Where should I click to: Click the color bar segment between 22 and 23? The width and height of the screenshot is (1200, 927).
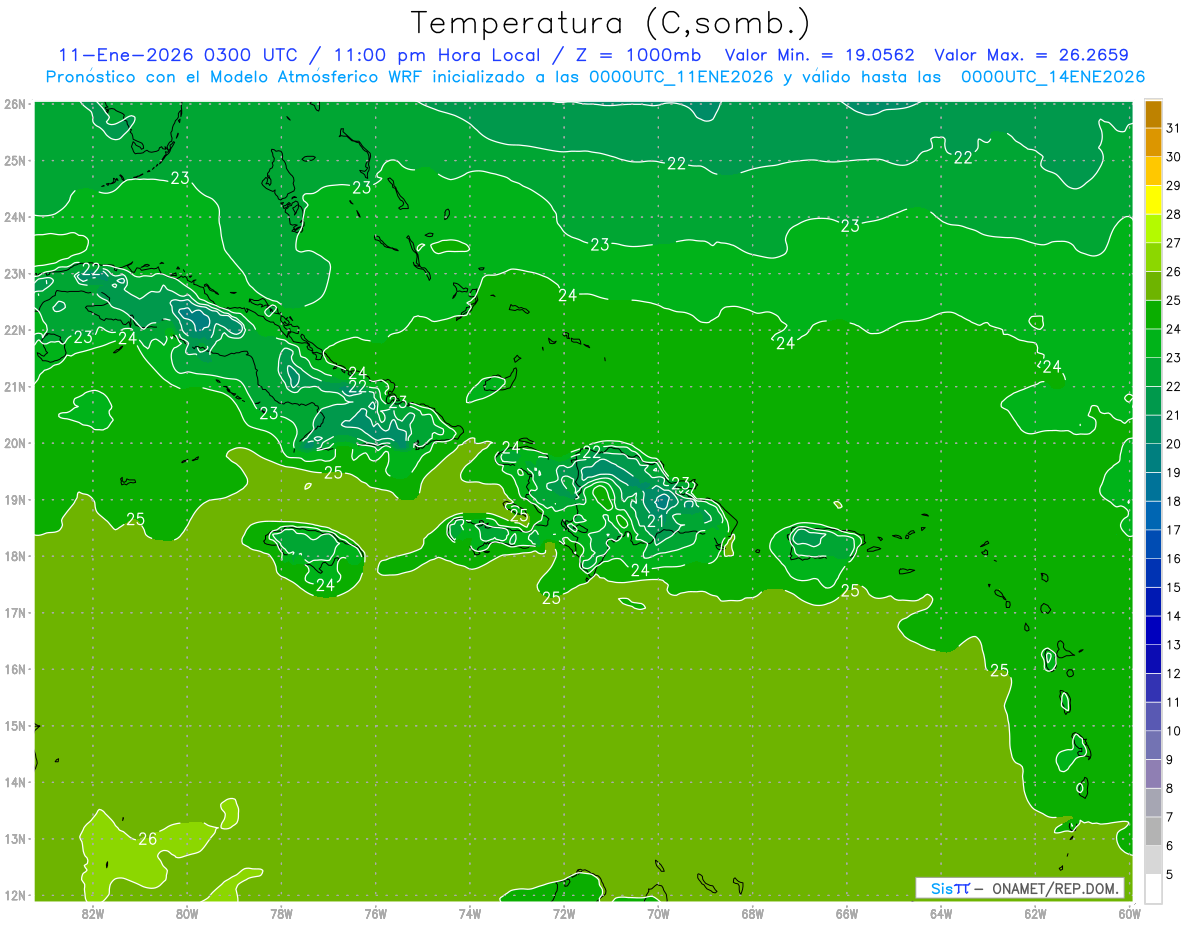point(1153,372)
